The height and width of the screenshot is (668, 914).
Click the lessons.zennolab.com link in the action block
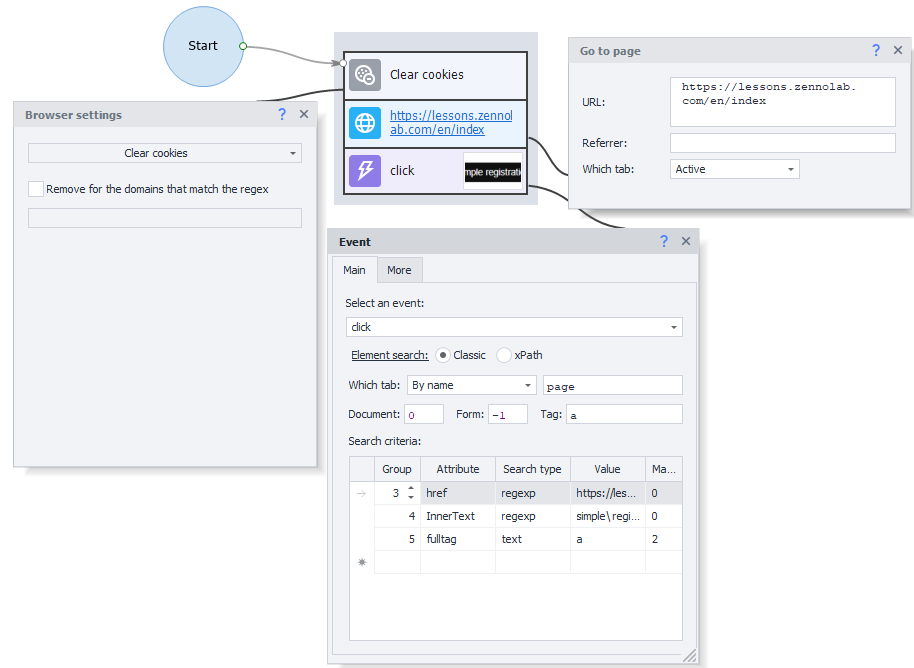[450, 123]
